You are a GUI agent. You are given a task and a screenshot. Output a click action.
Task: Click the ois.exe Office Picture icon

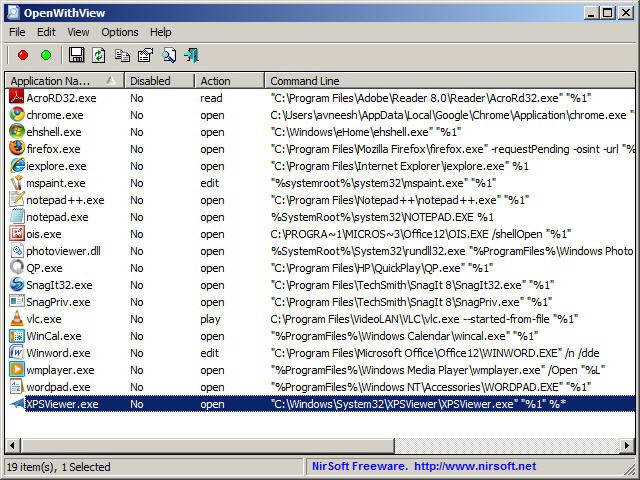(16, 233)
